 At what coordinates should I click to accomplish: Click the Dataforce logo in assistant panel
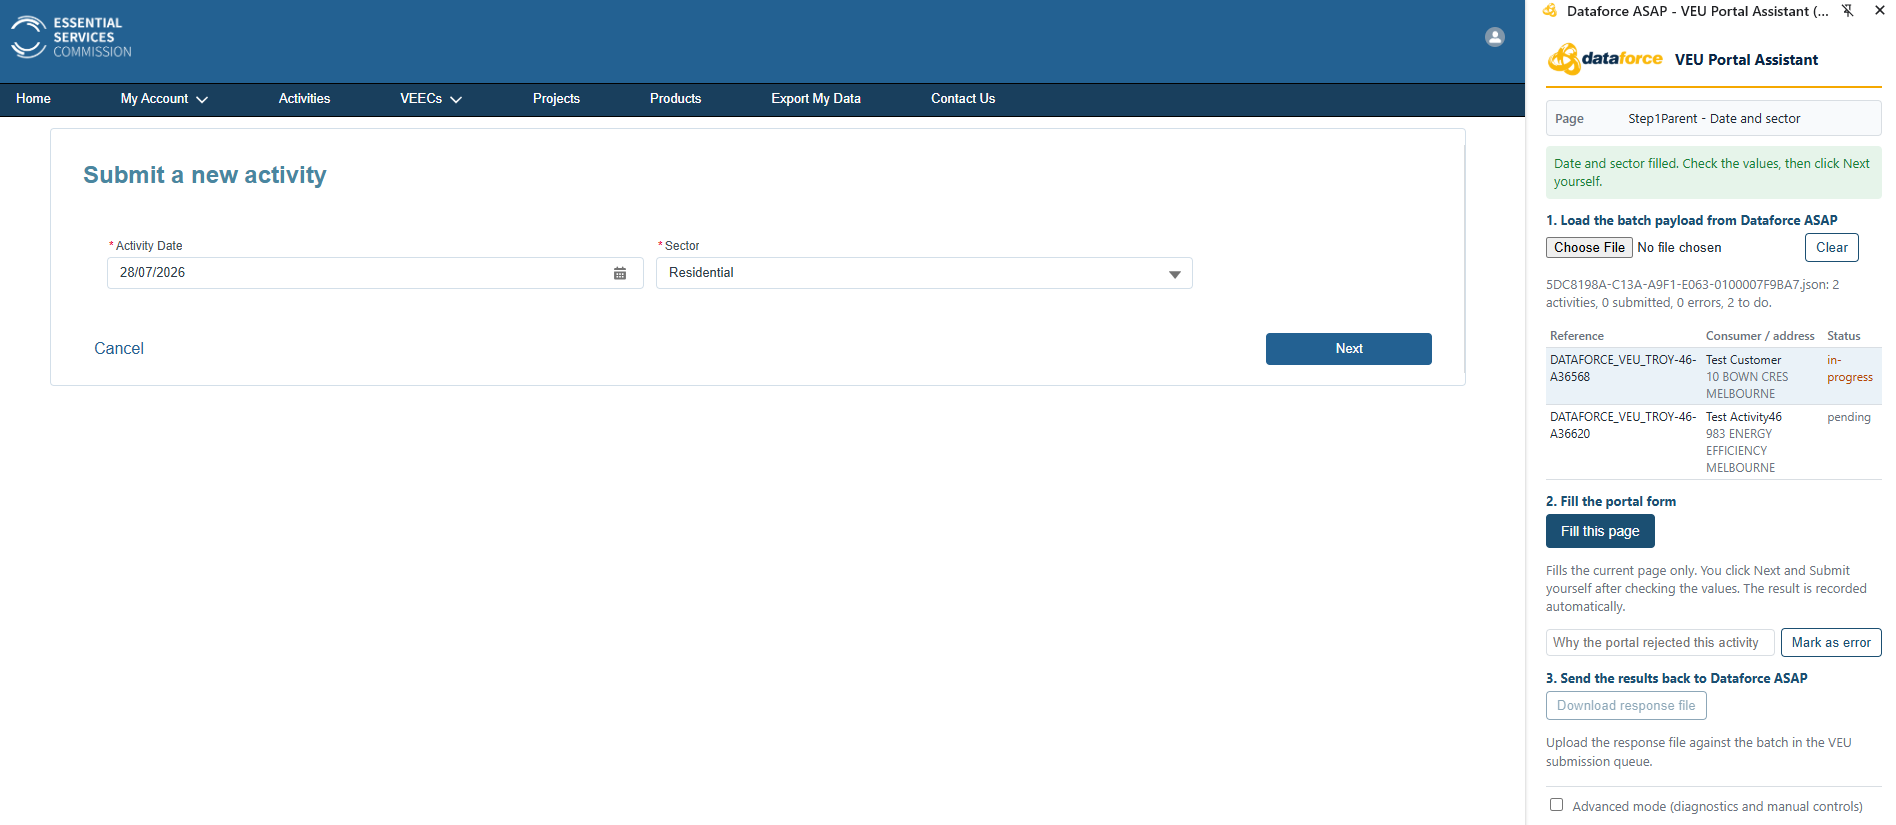tap(1605, 59)
